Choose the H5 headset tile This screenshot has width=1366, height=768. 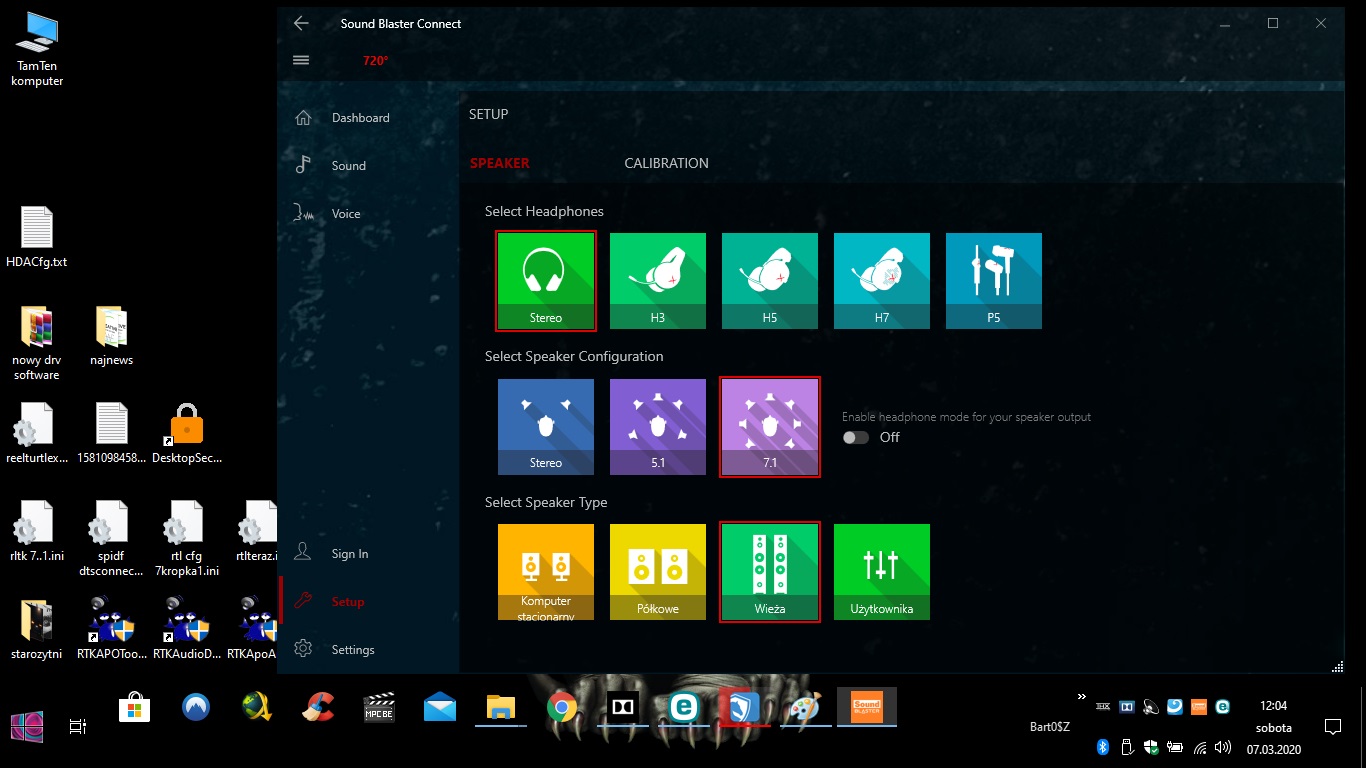pyautogui.click(x=770, y=281)
